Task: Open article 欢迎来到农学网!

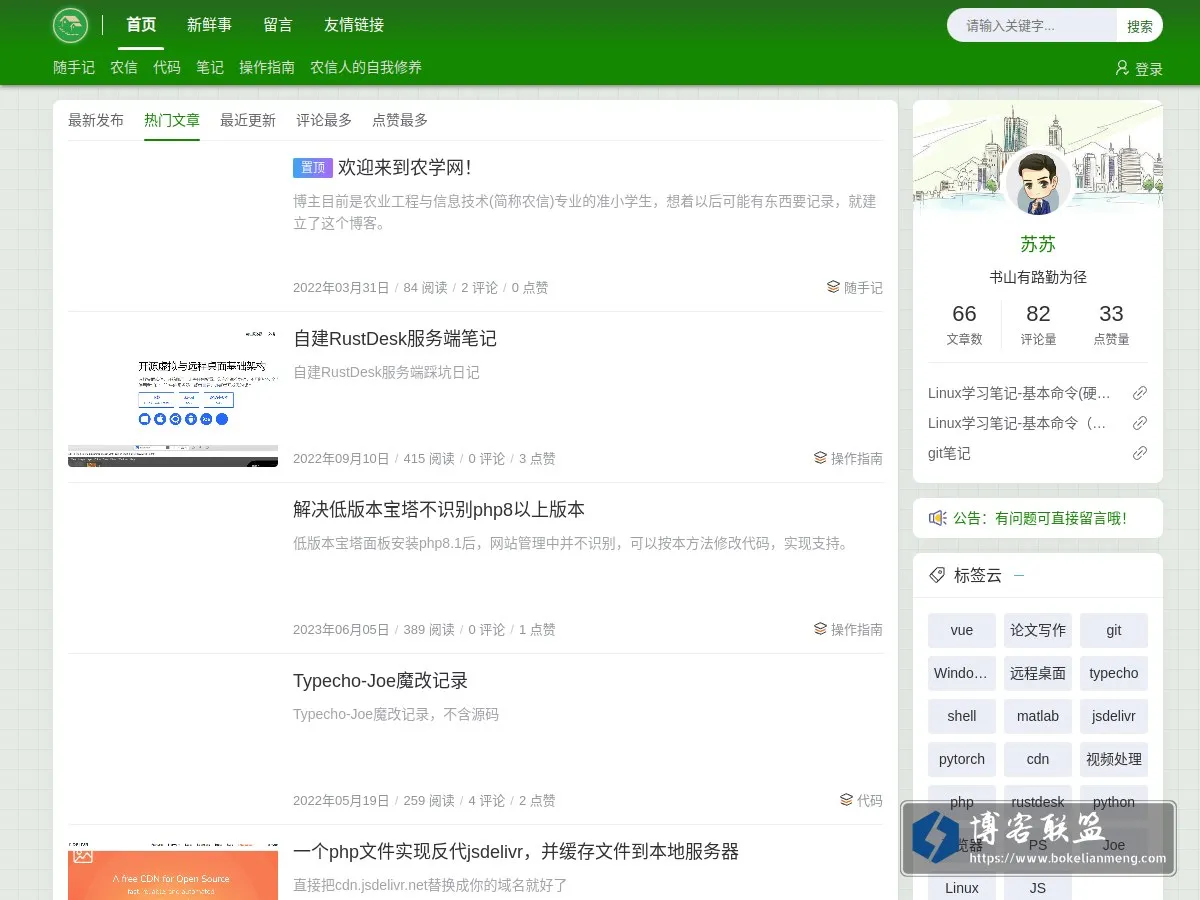Action: click(x=404, y=167)
